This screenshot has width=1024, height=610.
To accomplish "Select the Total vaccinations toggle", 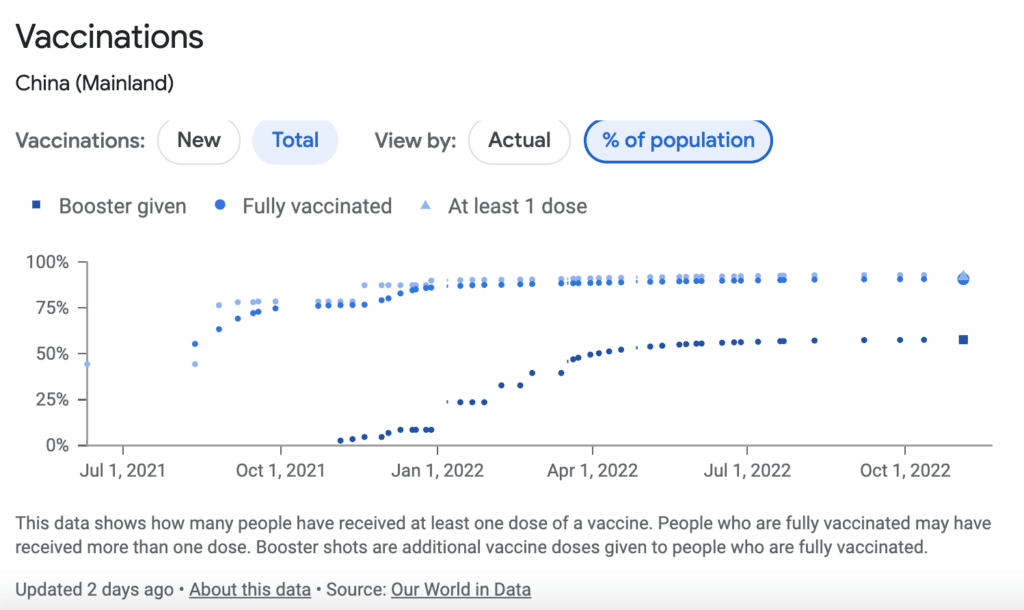I will [295, 141].
